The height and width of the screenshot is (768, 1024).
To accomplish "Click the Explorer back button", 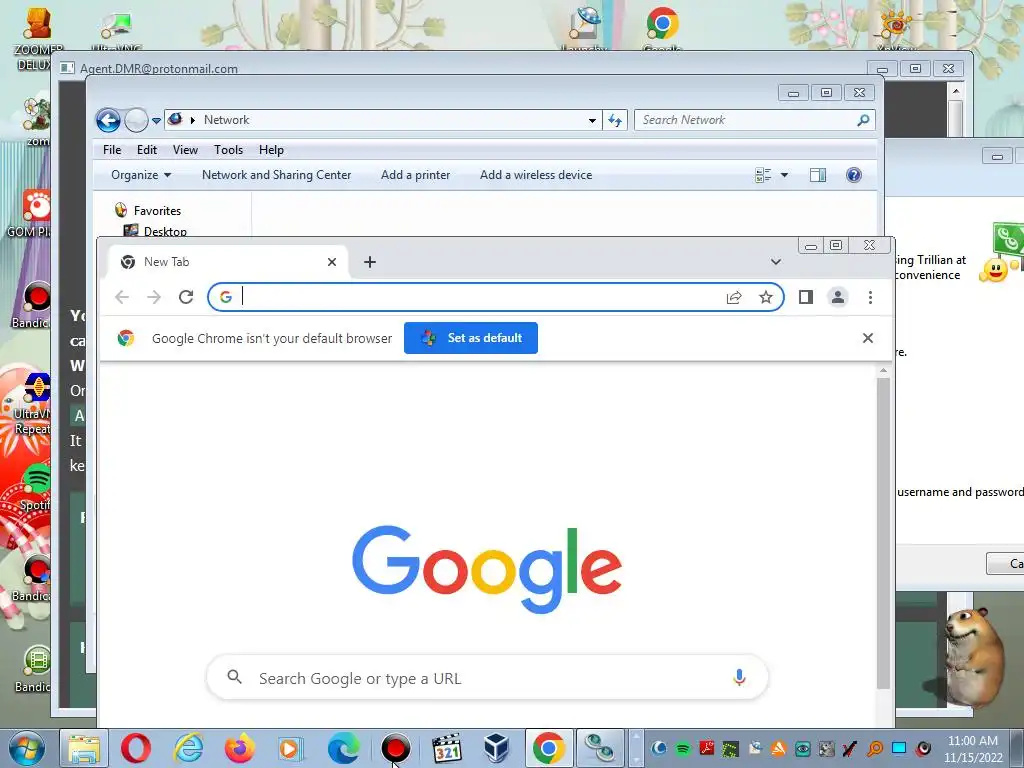I will (x=108, y=120).
